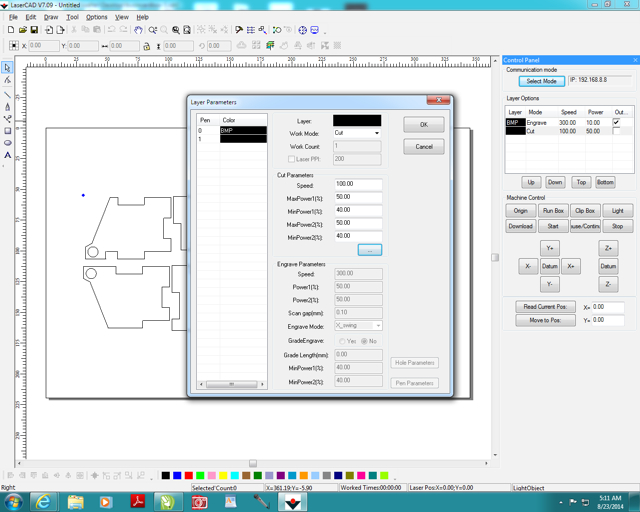Click the Open folder icon in toolbar

23,30
